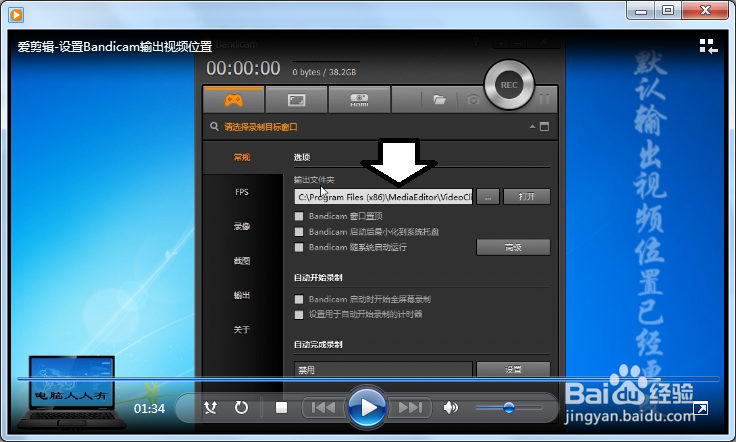Adjust the volume slider

coord(509,408)
